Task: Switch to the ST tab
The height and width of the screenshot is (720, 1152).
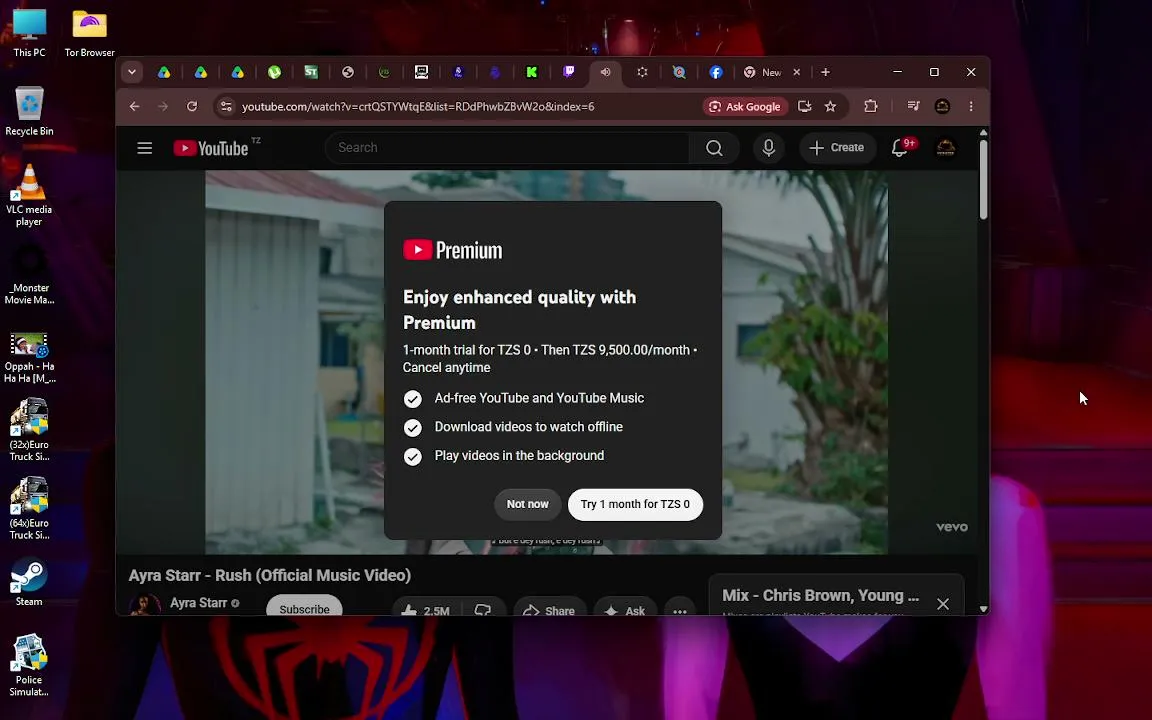Action: click(x=311, y=72)
